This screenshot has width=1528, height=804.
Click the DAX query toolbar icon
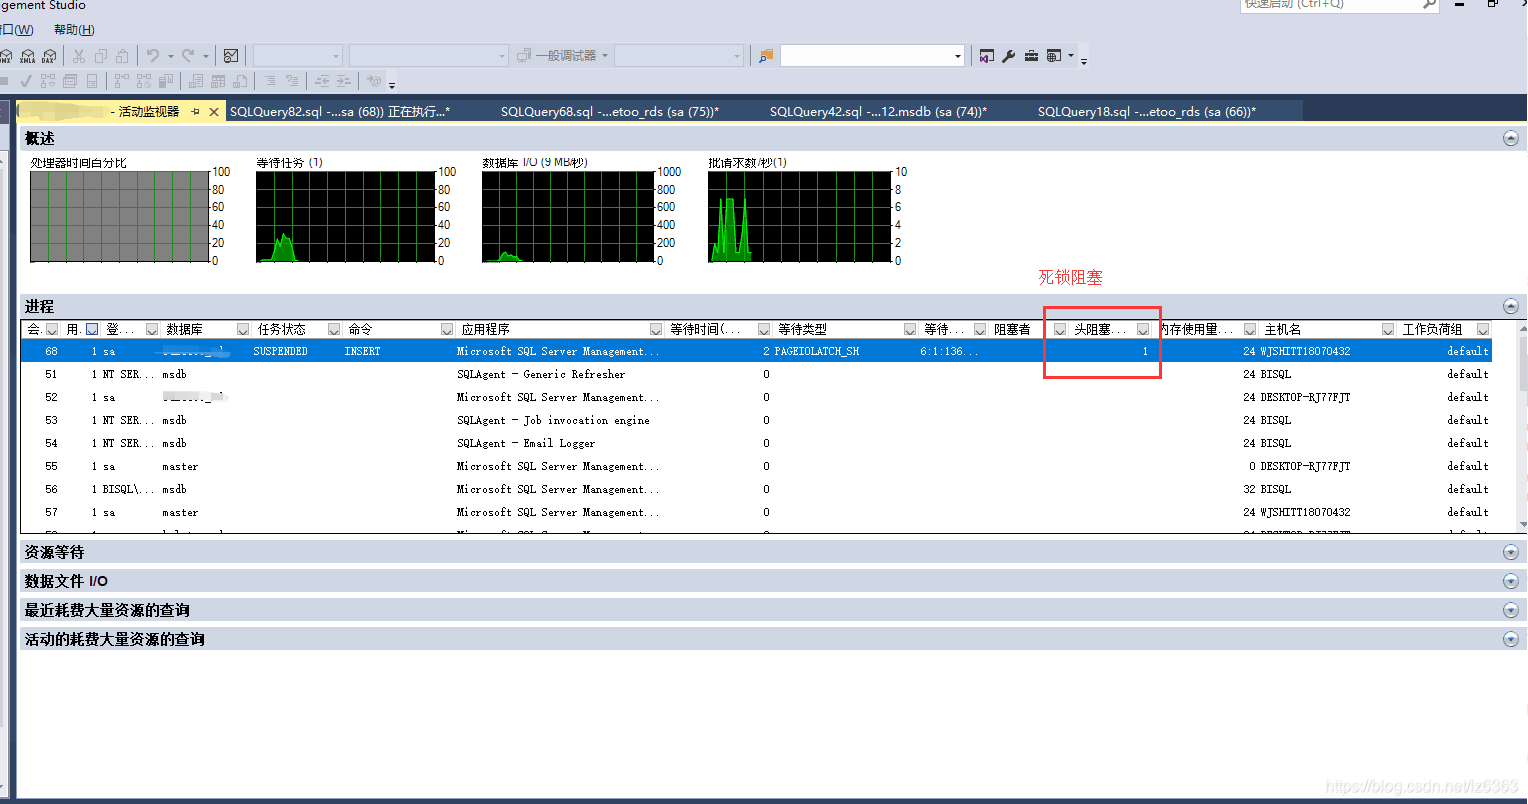(49, 56)
